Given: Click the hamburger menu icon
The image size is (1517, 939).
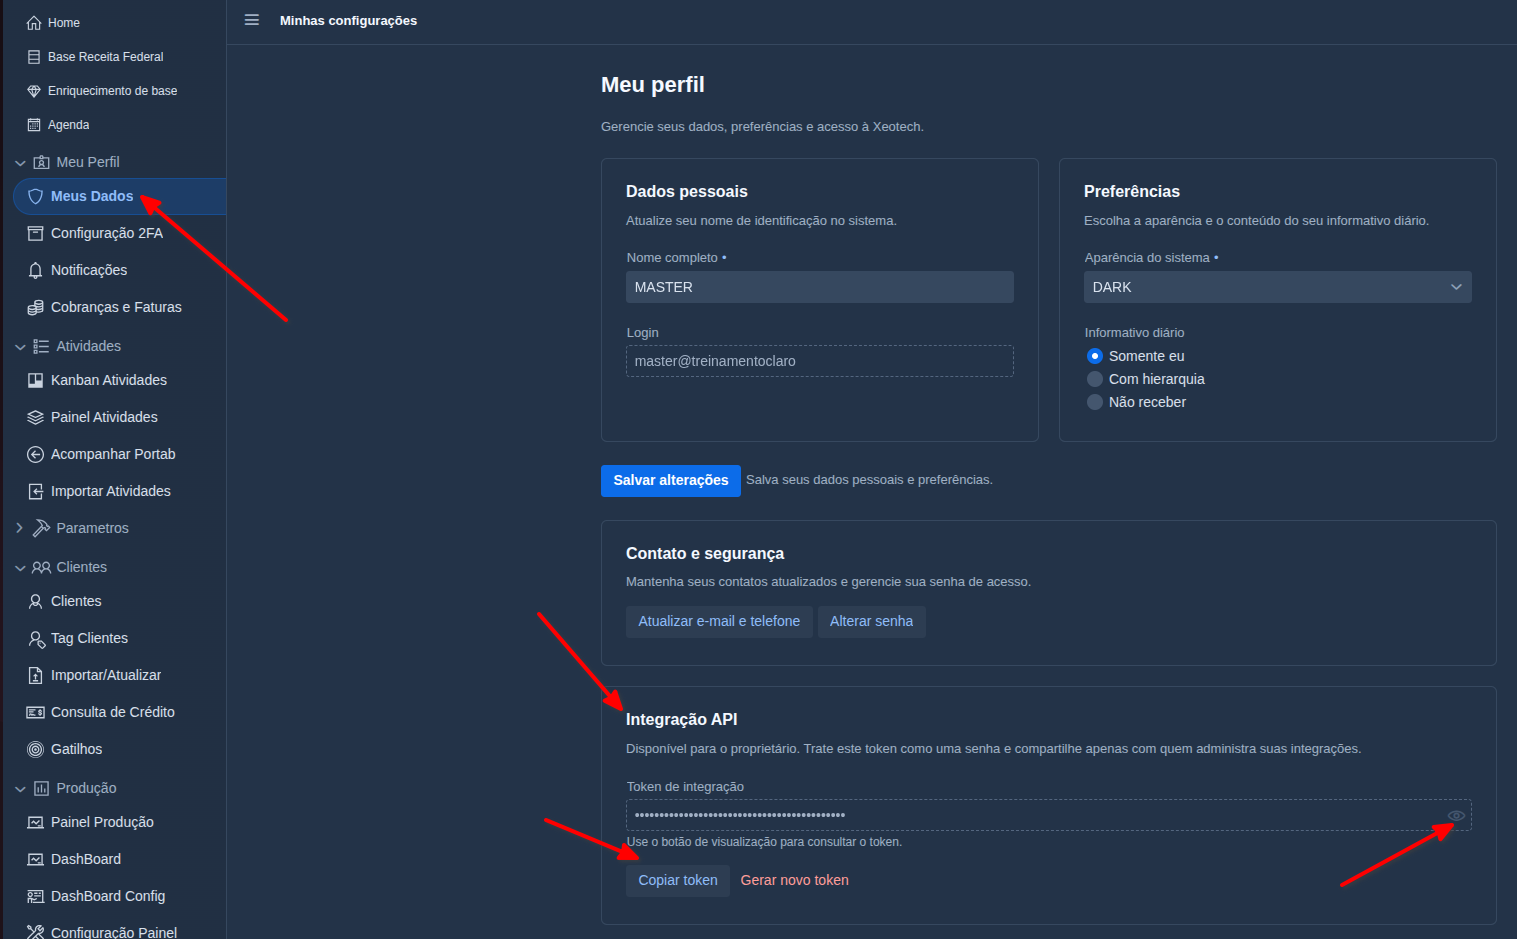Looking at the screenshot, I should 252,20.
